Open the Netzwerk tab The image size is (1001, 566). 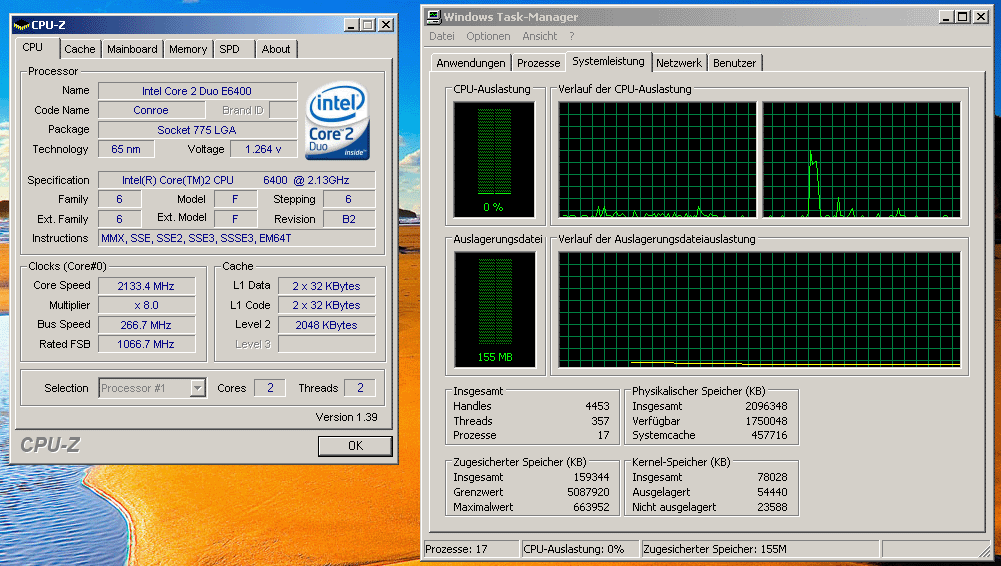click(679, 63)
